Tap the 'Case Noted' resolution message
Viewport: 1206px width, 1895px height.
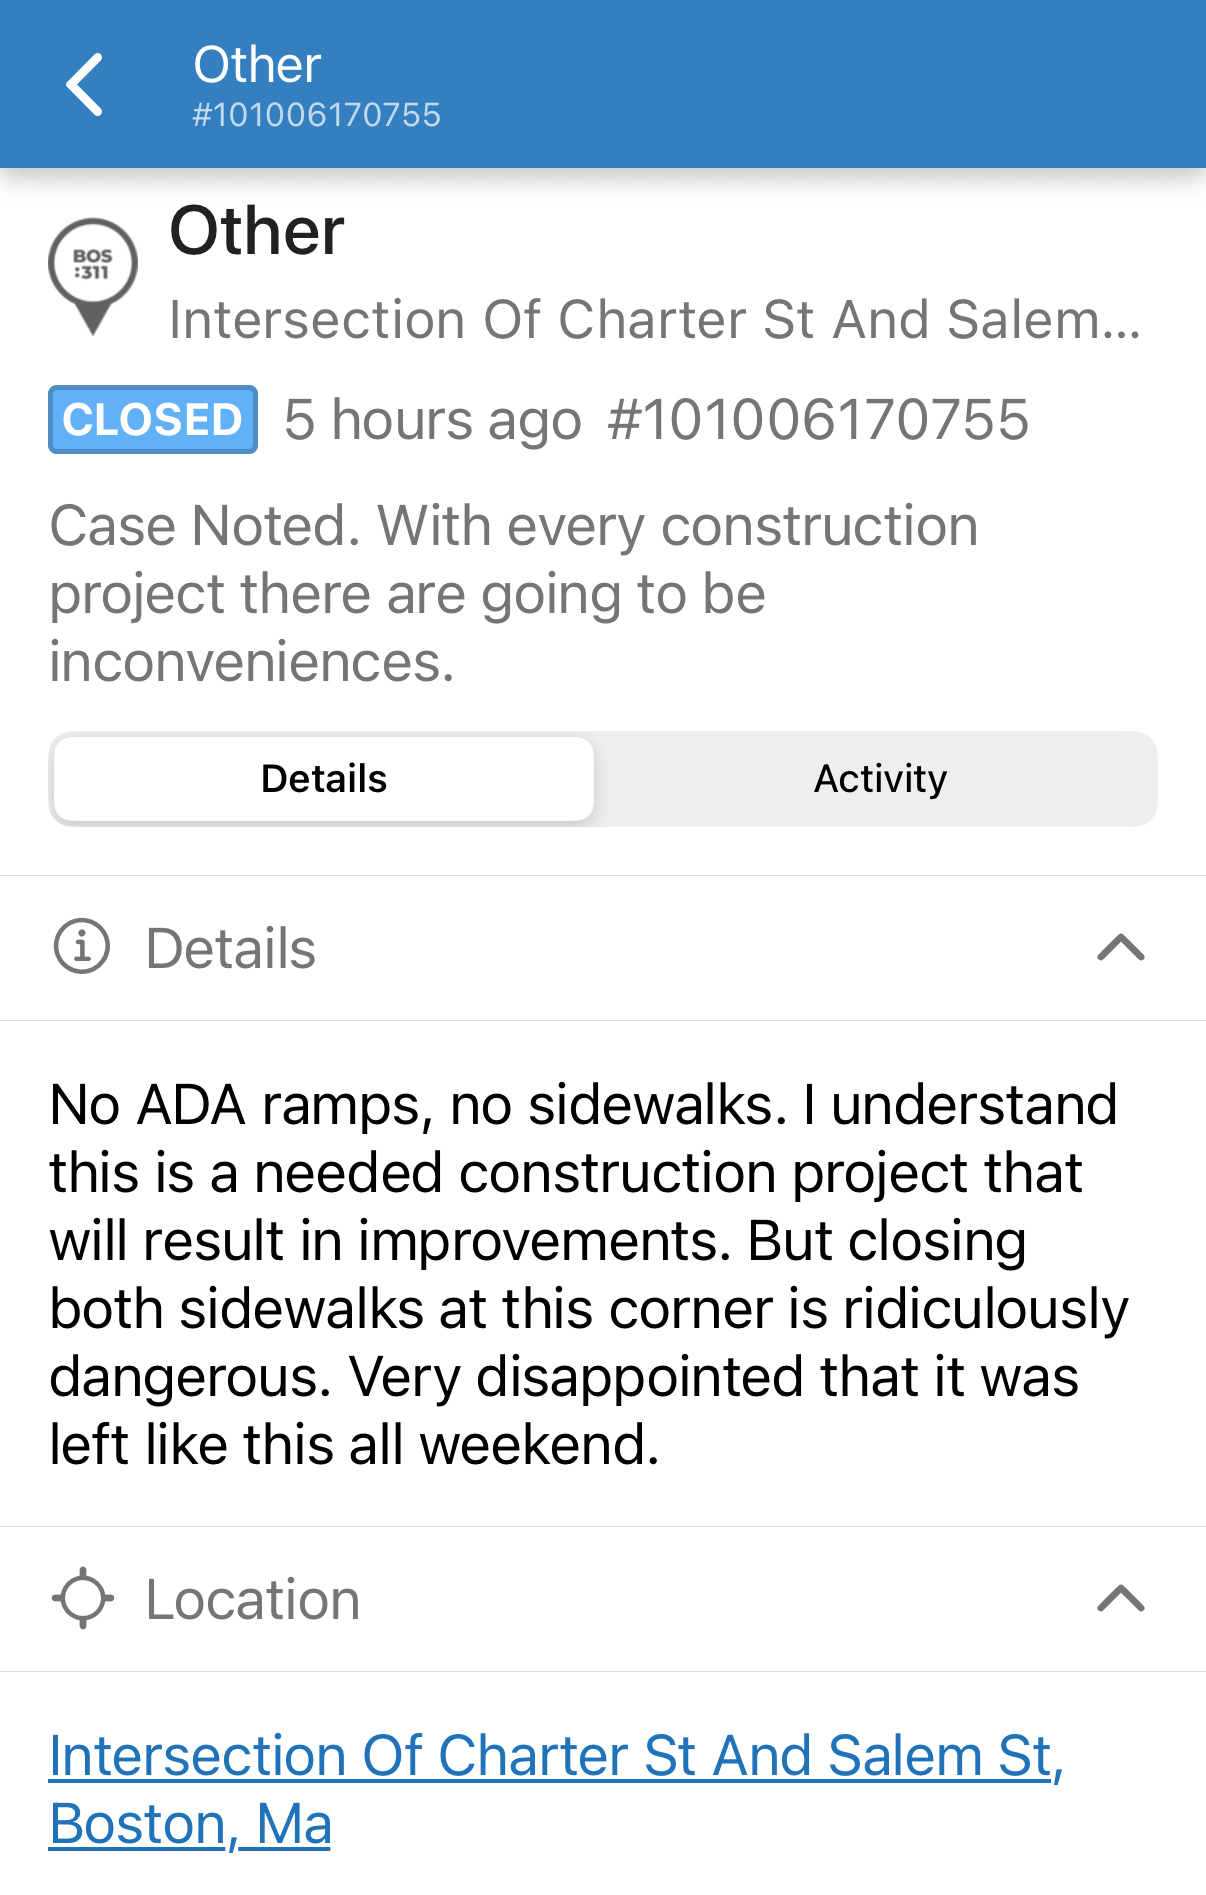click(x=513, y=593)
